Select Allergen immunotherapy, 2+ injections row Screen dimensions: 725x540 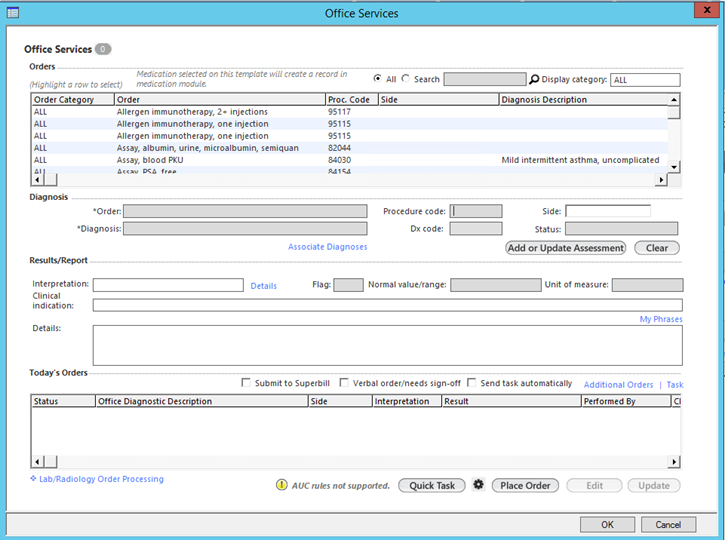(350, 112)
